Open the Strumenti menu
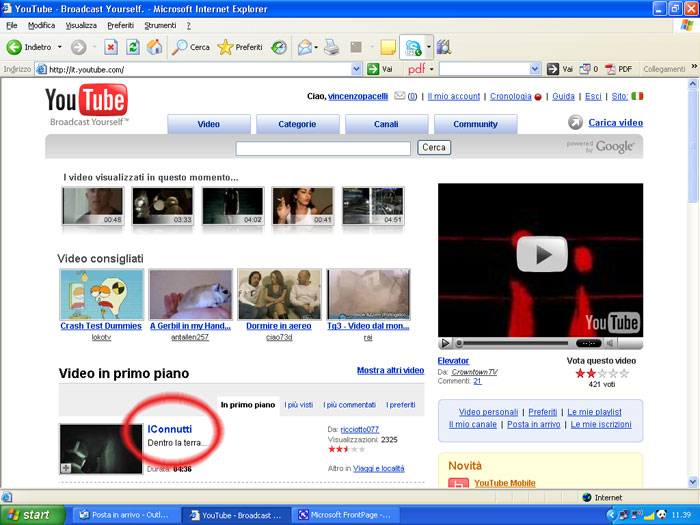Screen dimensions: 700x525 (x=160, y=25)
